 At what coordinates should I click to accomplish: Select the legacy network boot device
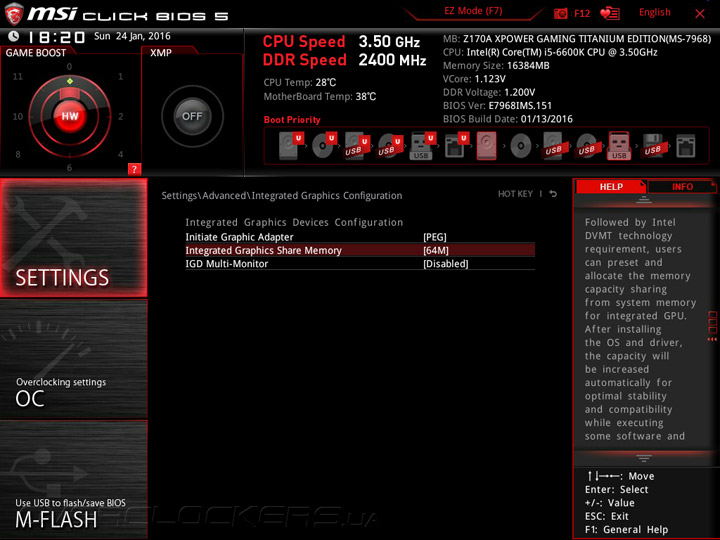686,146
